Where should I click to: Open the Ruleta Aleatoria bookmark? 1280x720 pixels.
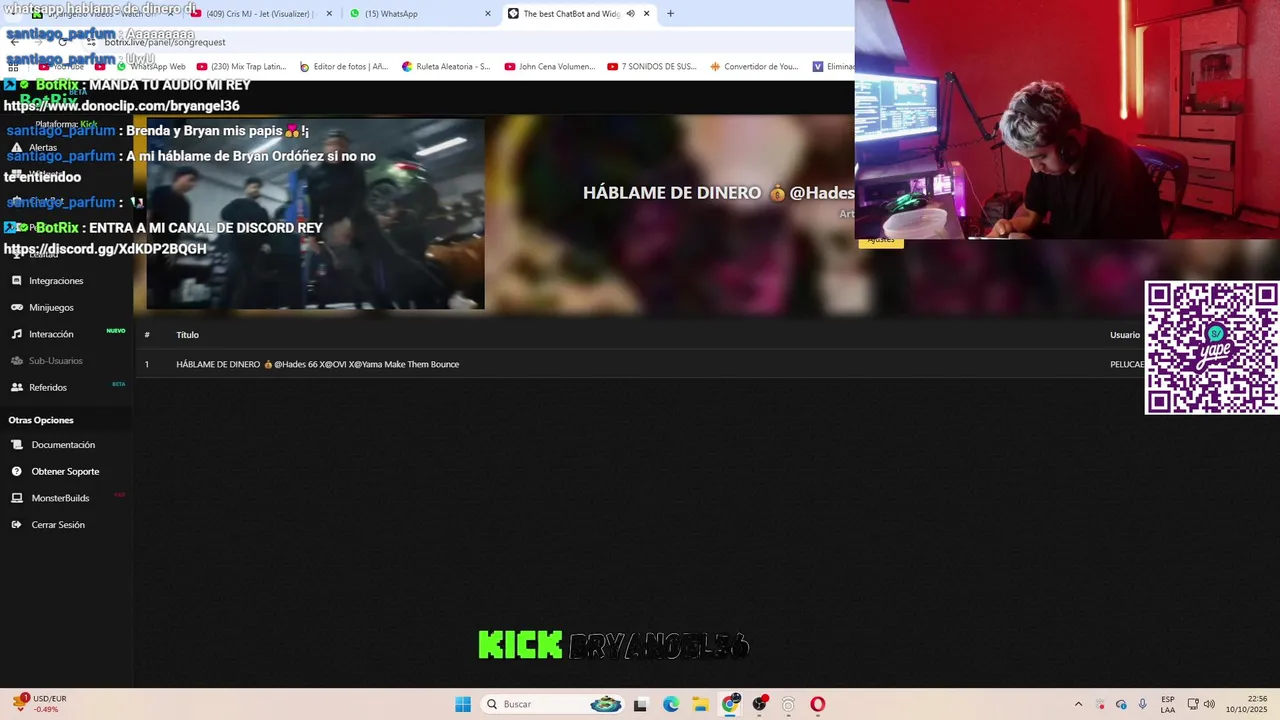446,67
